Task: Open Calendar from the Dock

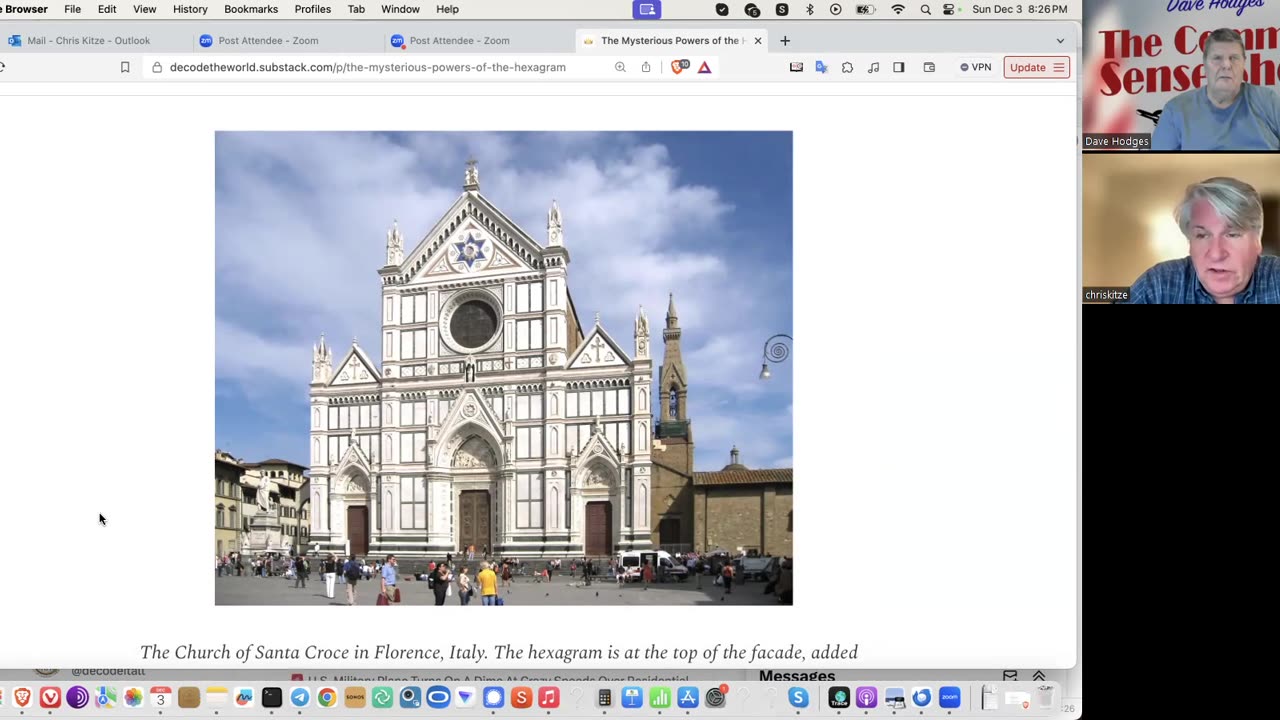Action: click(x=160, y=698)
